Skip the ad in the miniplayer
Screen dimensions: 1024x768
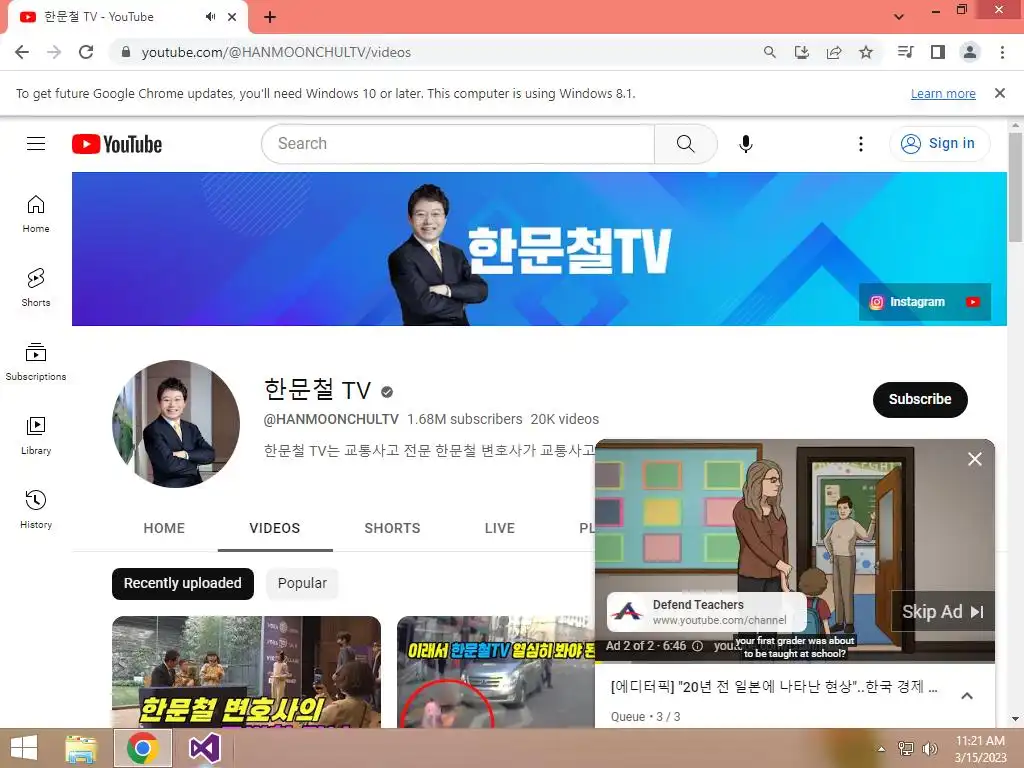(942, 611)
